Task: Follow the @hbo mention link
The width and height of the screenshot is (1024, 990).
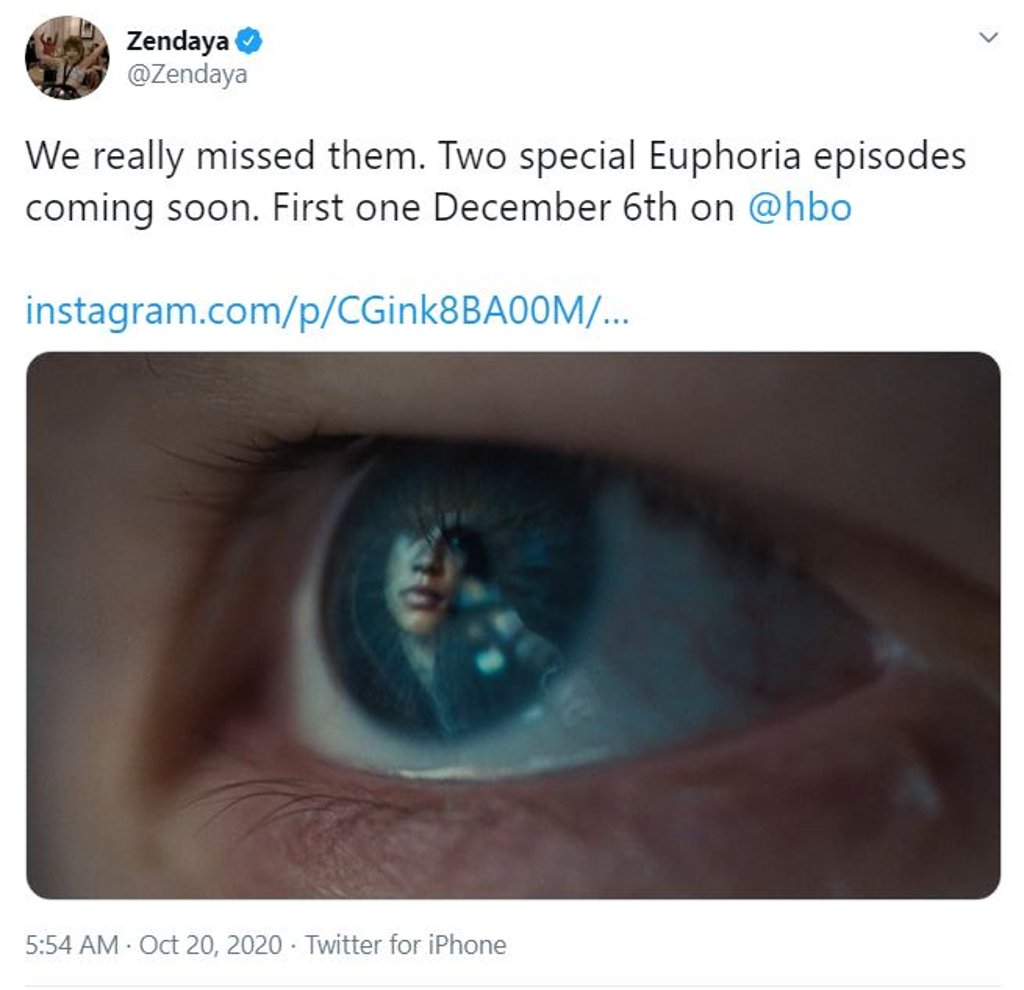Action: pos(799,207)
